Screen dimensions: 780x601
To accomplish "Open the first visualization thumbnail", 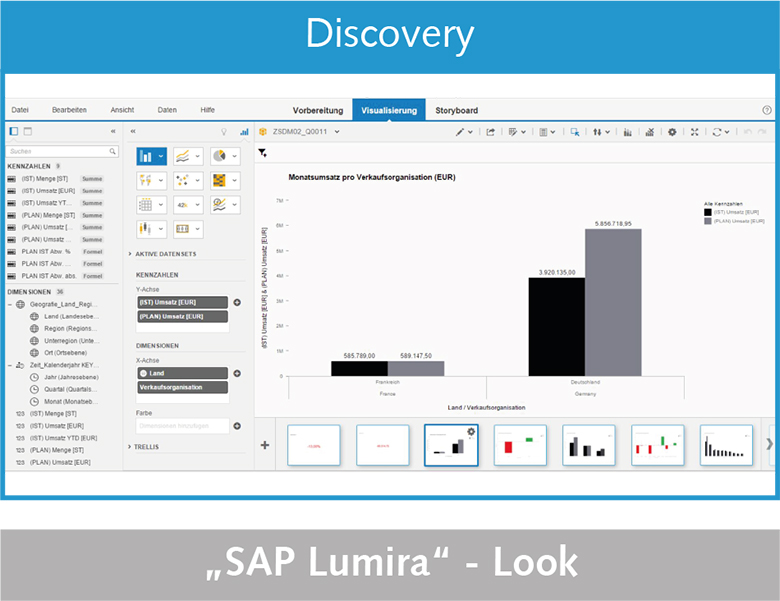I will tap(313, 445).
